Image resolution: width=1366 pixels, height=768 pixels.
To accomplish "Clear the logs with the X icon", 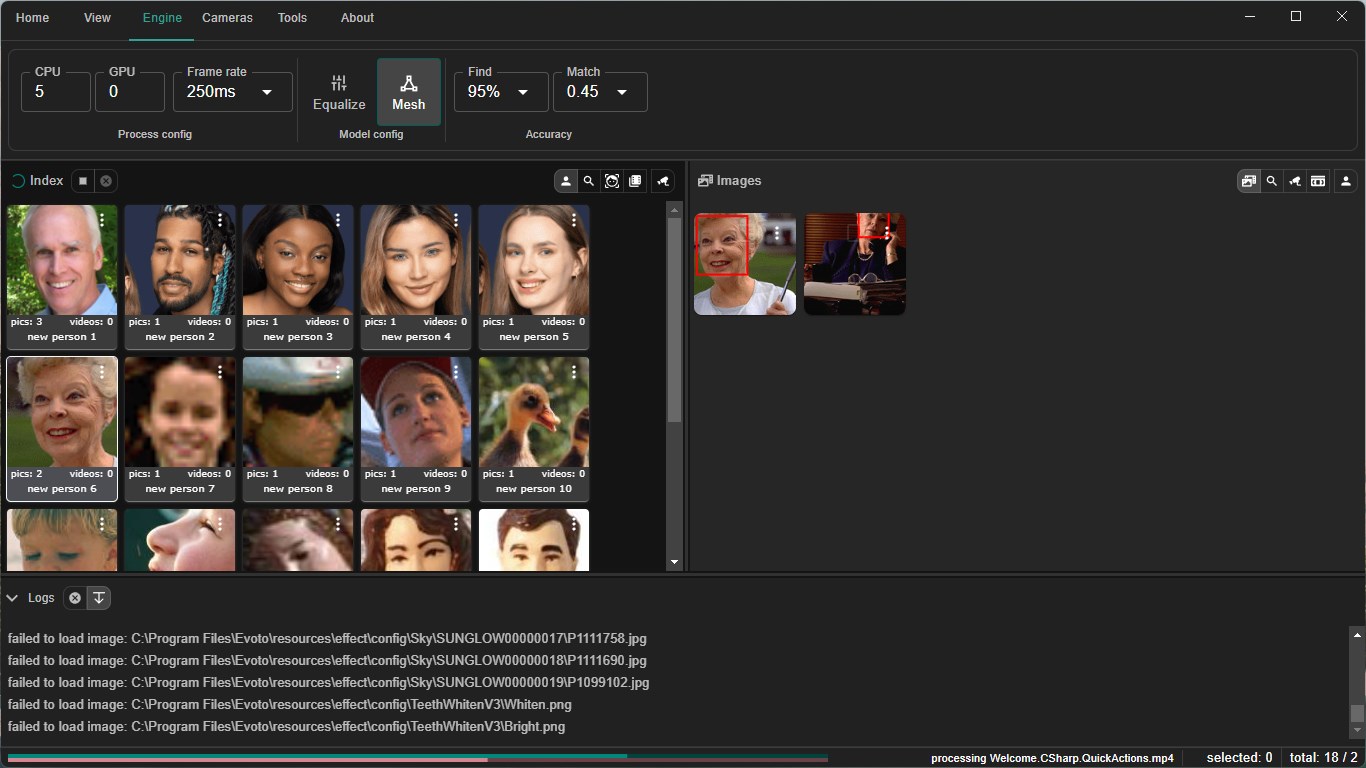I will click(x=75, y=598).
